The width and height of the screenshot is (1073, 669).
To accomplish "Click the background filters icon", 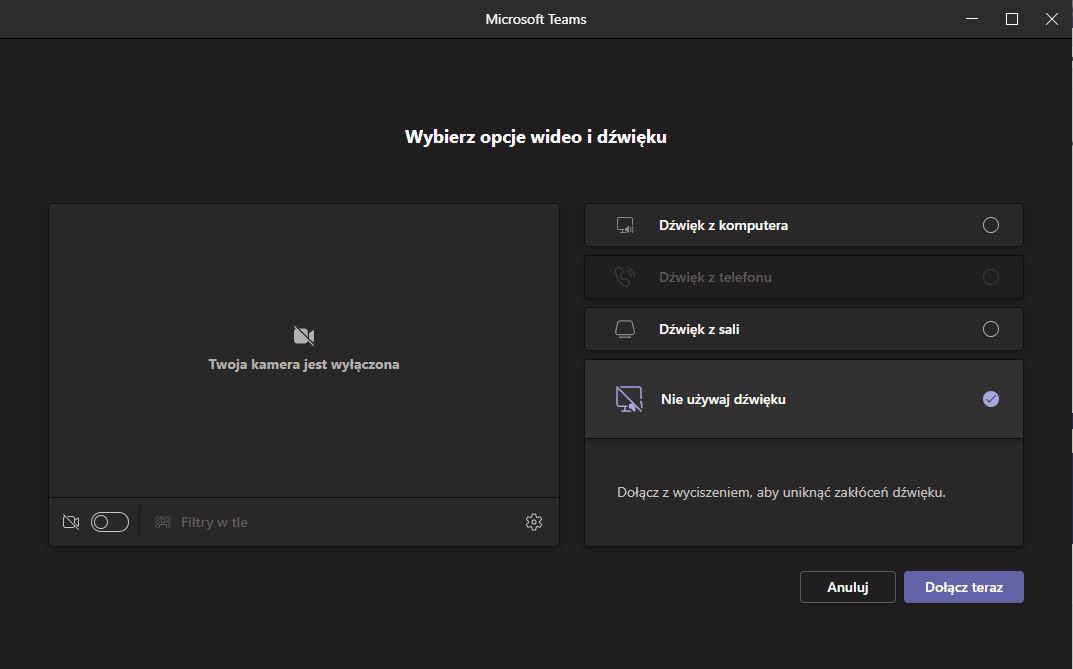I will (x=163, y=522).
